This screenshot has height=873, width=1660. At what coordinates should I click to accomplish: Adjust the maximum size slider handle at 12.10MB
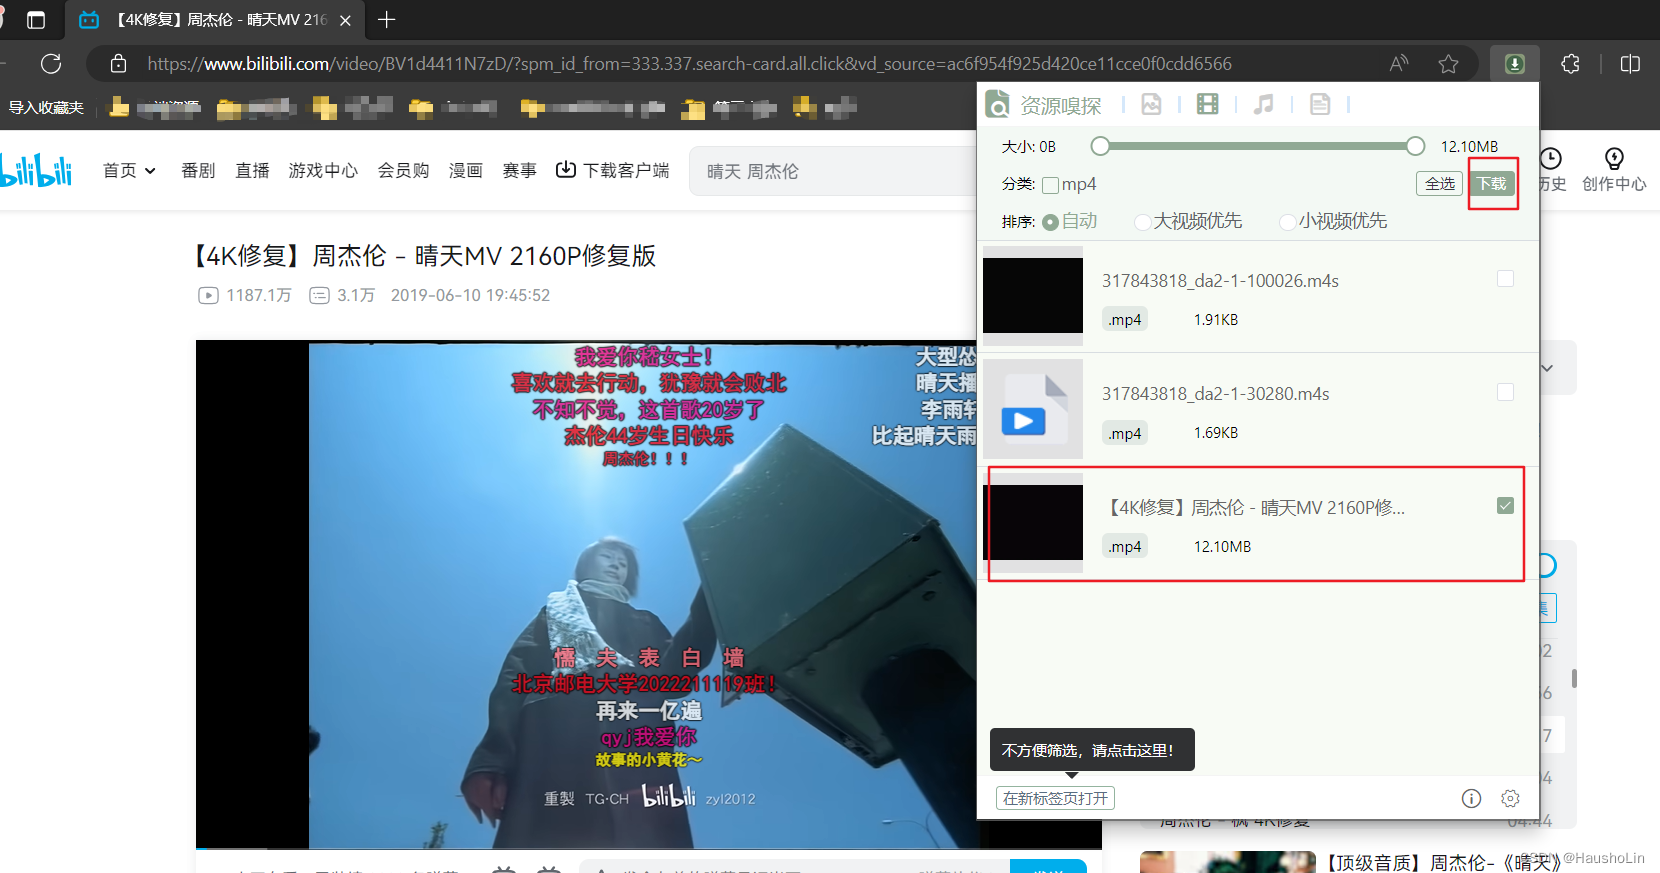(1415, 147)
